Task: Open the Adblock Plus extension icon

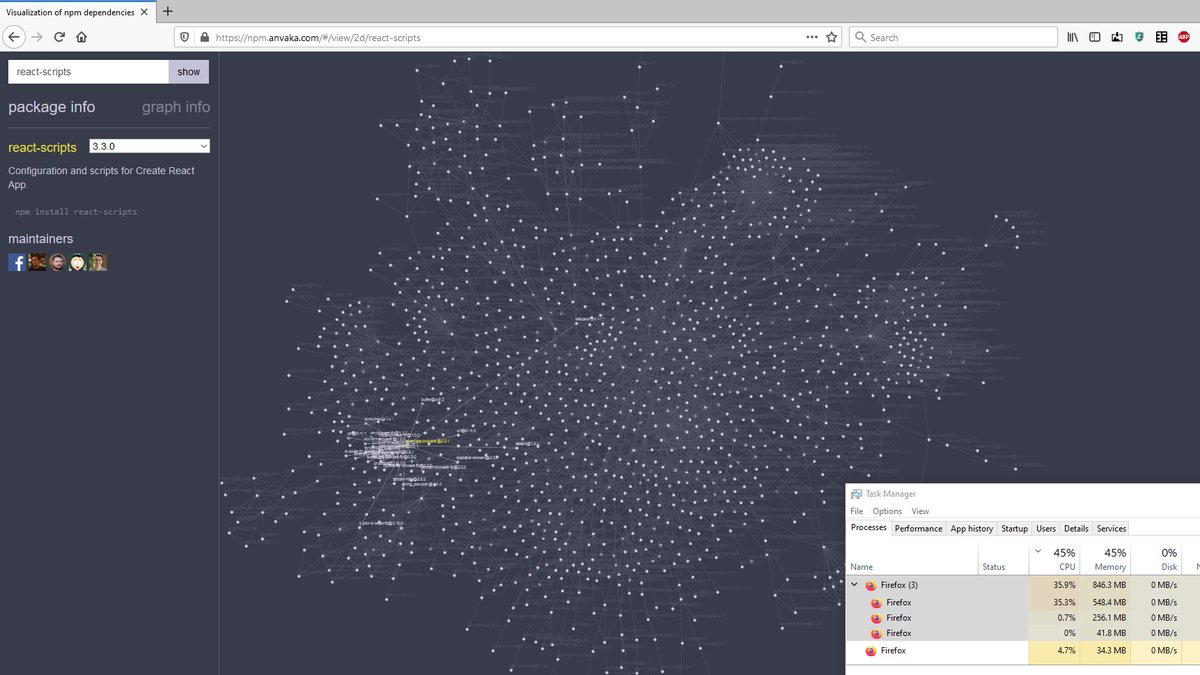Action: 1184,37
